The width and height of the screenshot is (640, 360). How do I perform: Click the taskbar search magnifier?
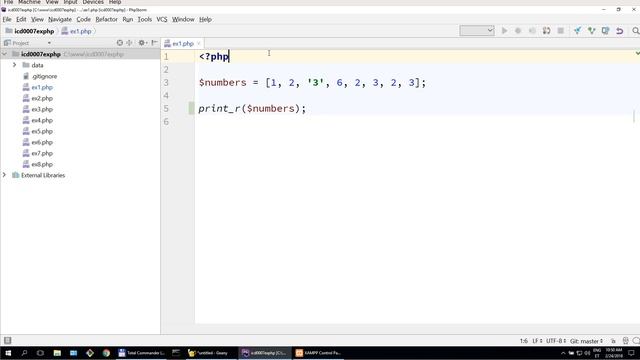24,353
